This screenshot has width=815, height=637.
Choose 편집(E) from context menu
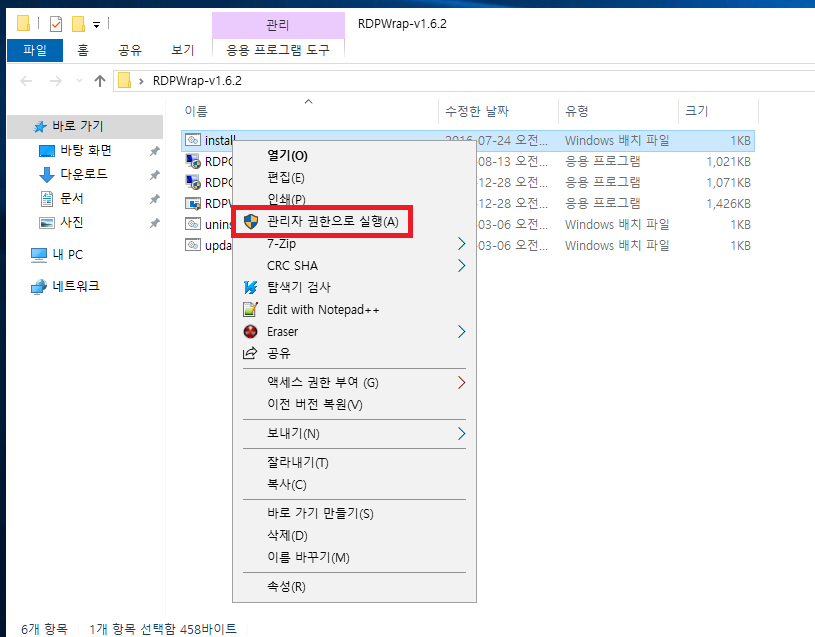pos(285,178)
